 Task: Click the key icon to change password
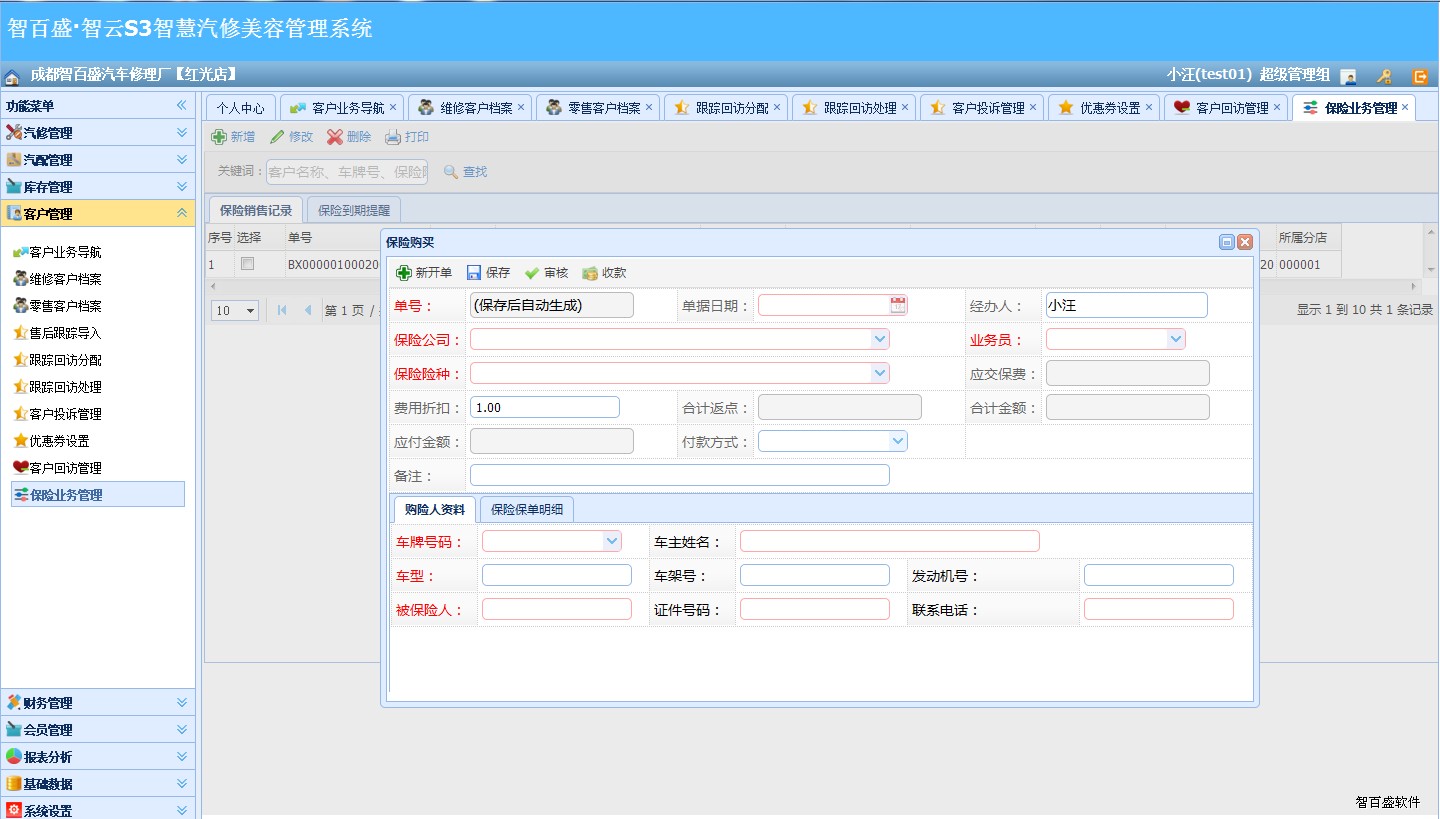[1384, 76]
